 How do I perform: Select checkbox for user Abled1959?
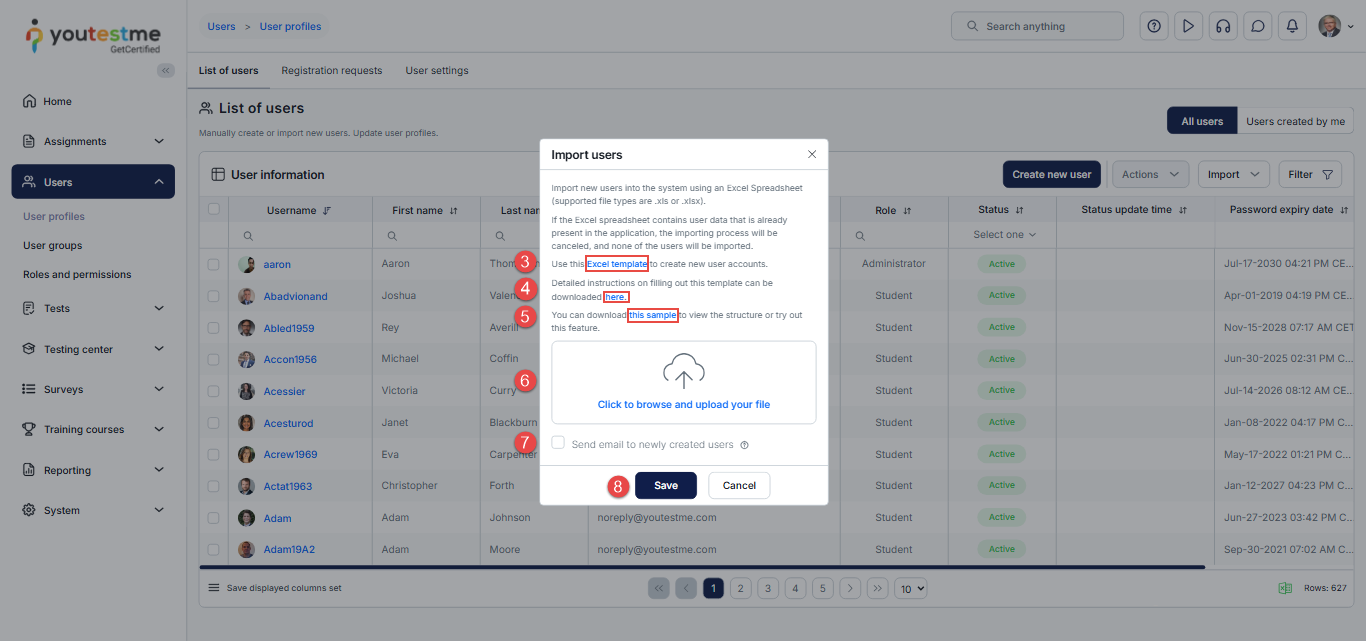(x=213, y=327)
